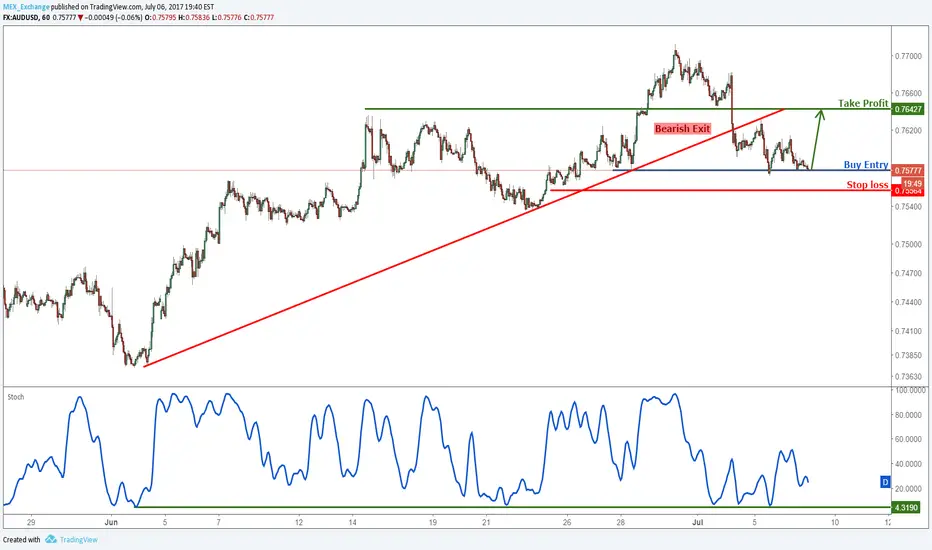This screenshot has width=932, height=550.
Task: Click the 0.75000 price axis label
Action: 908,244
